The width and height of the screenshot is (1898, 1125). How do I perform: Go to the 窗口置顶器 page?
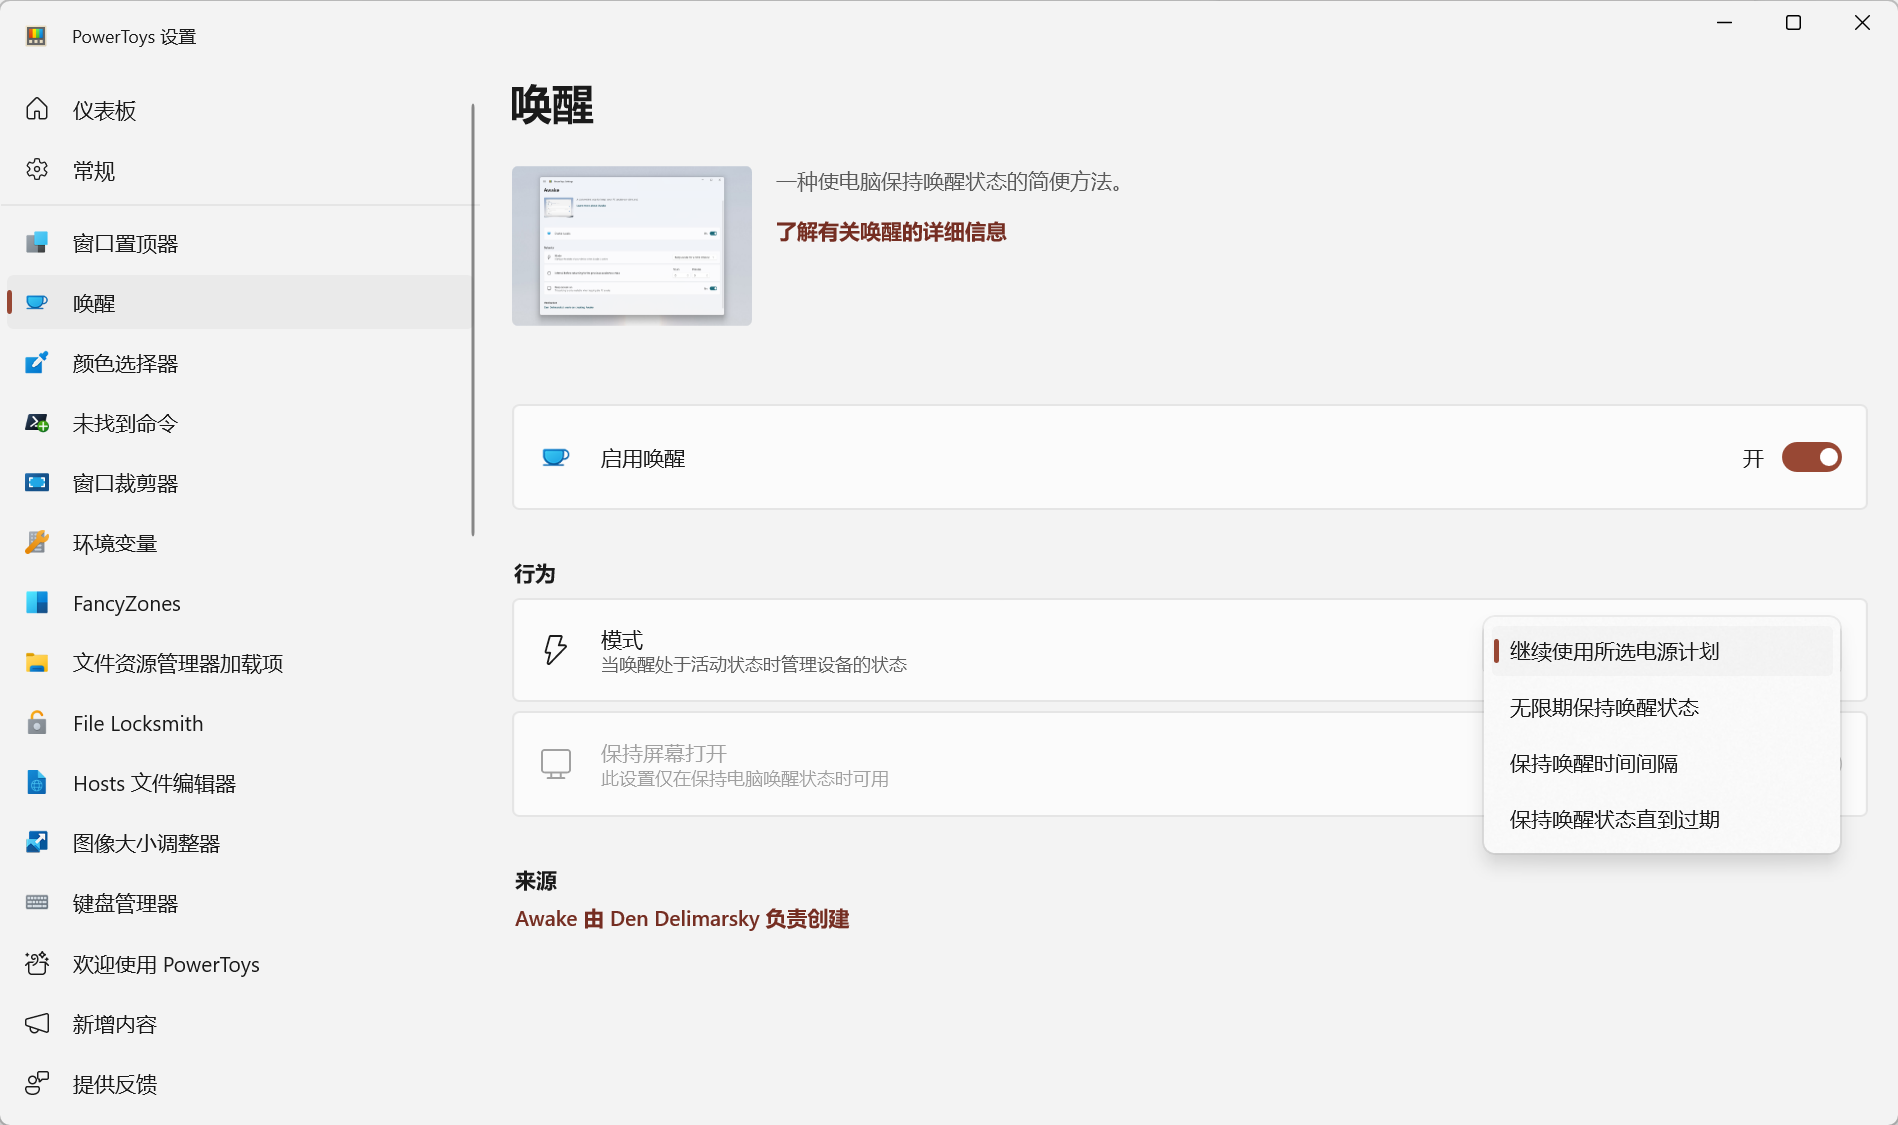[x=238, y=243]
